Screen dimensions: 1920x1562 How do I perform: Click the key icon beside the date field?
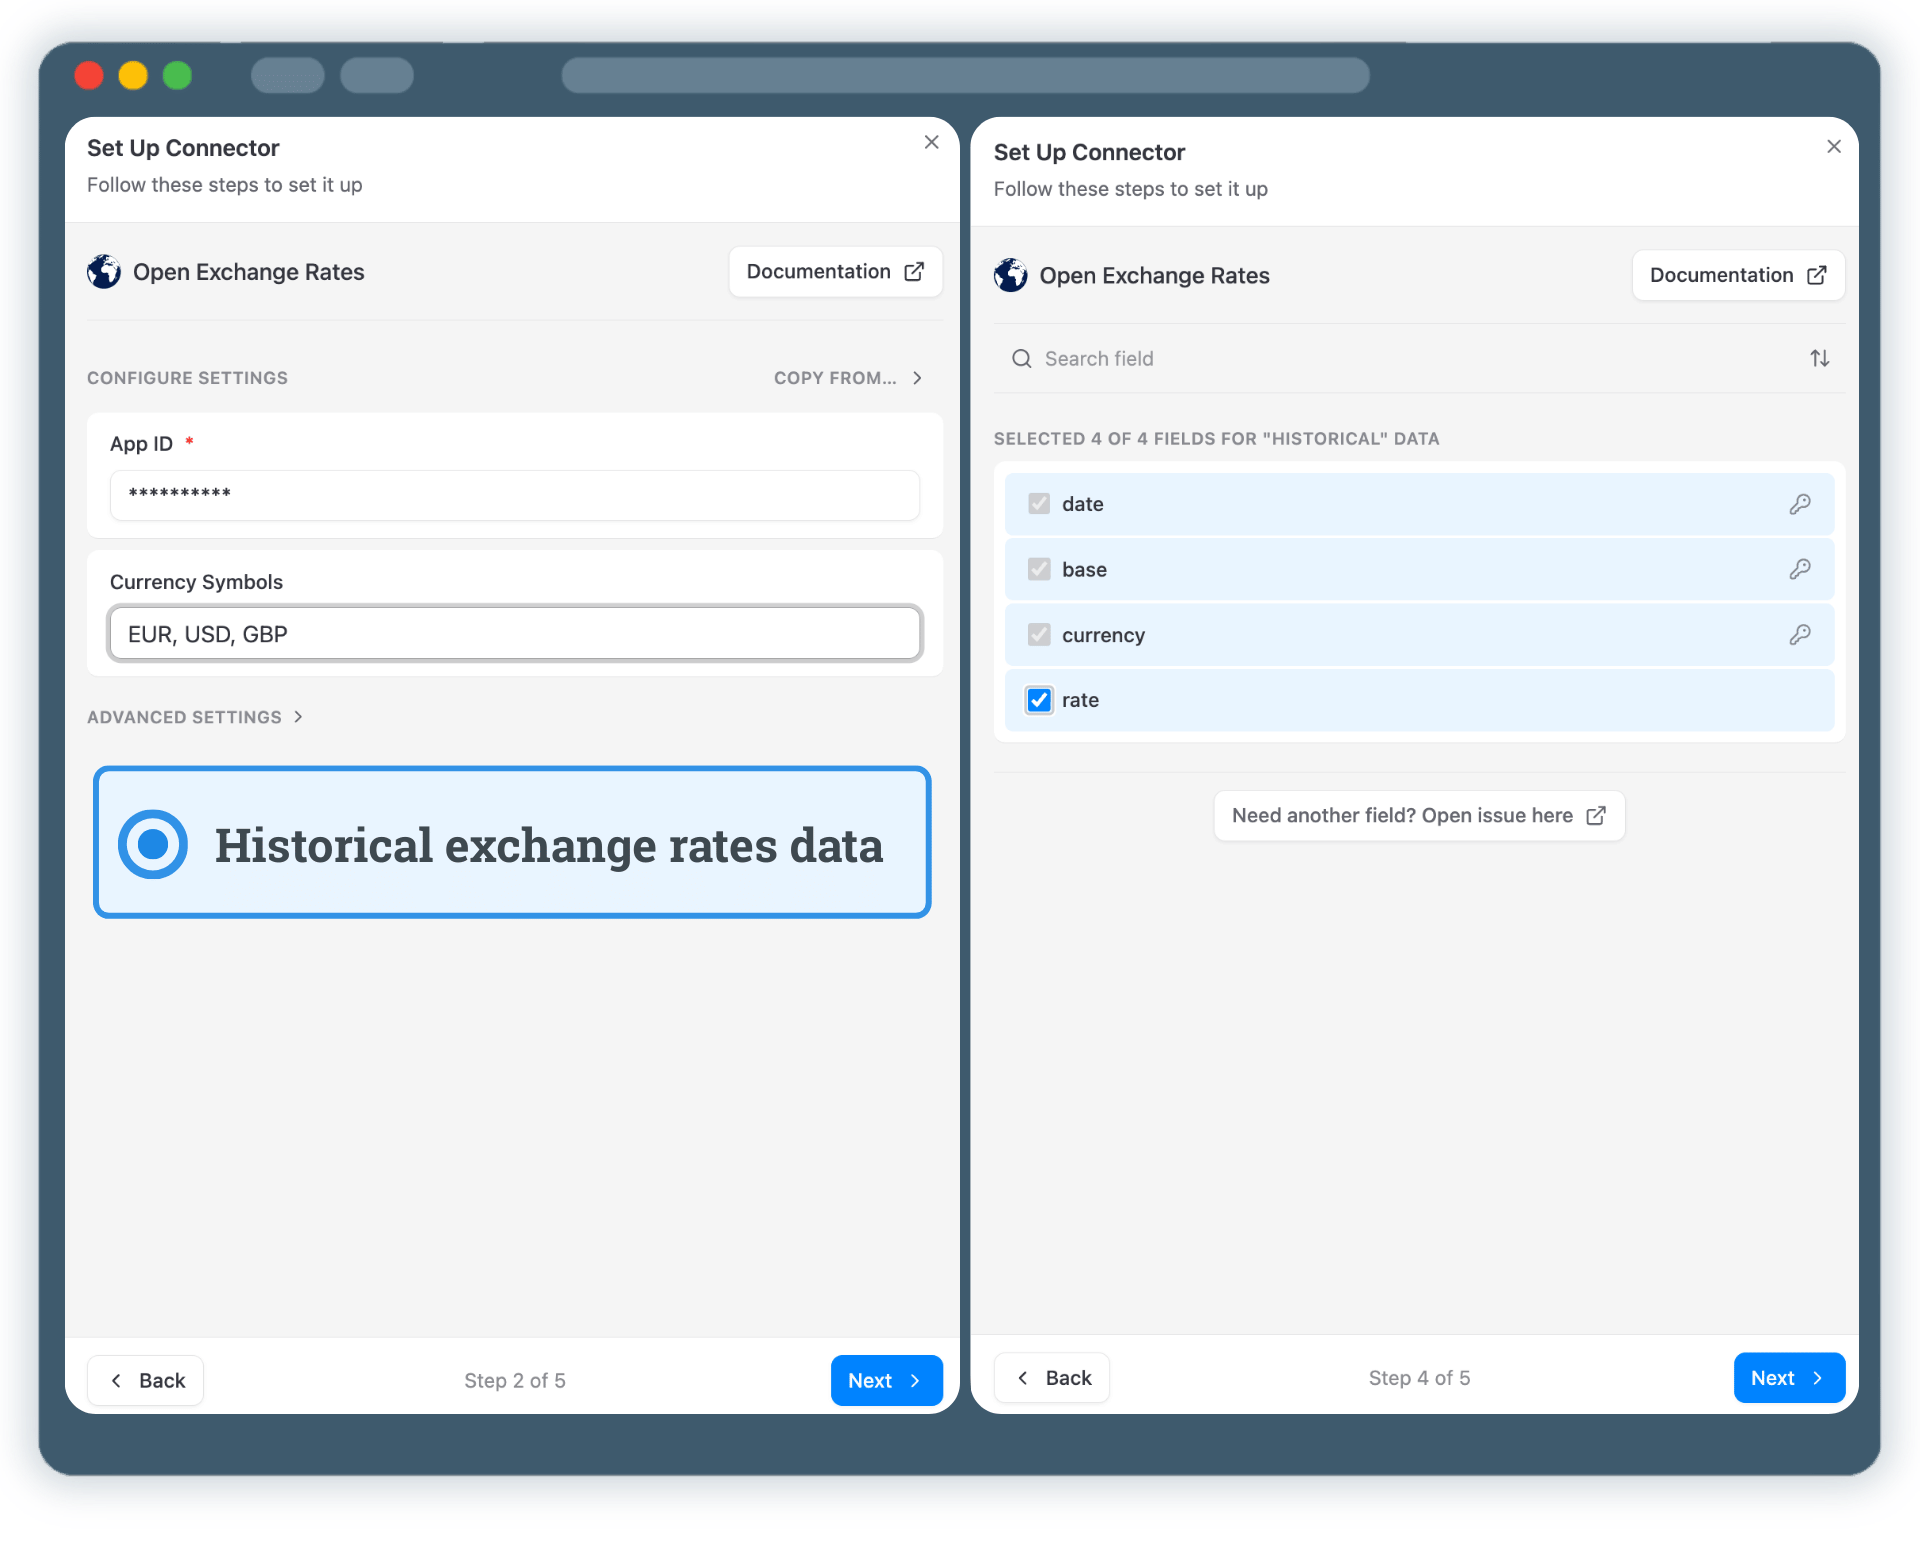(1800, 503)
